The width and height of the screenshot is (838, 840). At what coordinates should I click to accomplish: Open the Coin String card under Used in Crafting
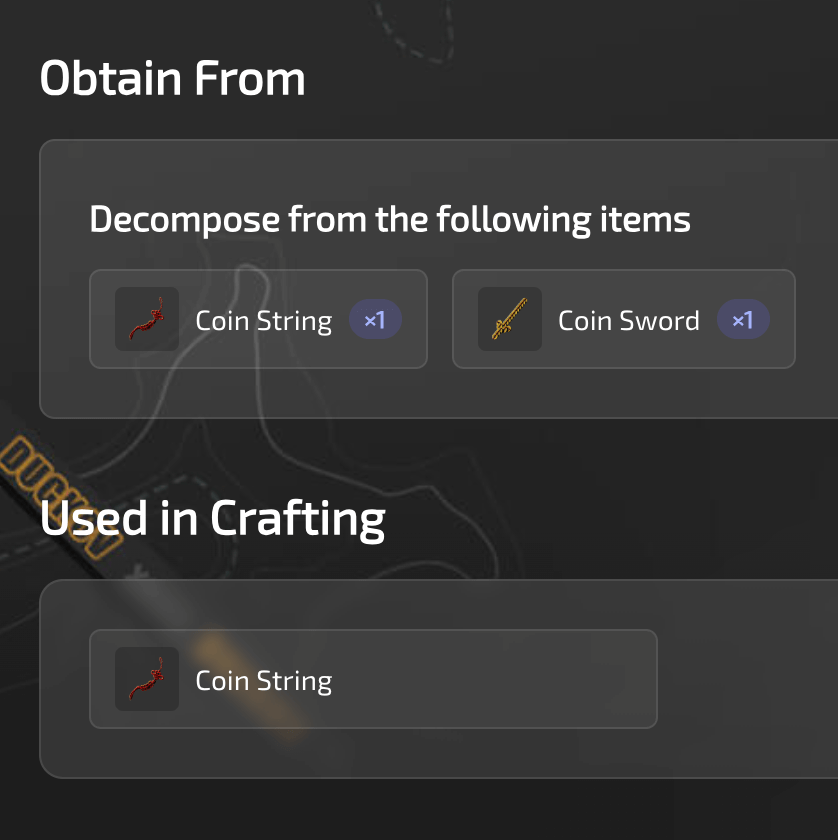point(374,679)
